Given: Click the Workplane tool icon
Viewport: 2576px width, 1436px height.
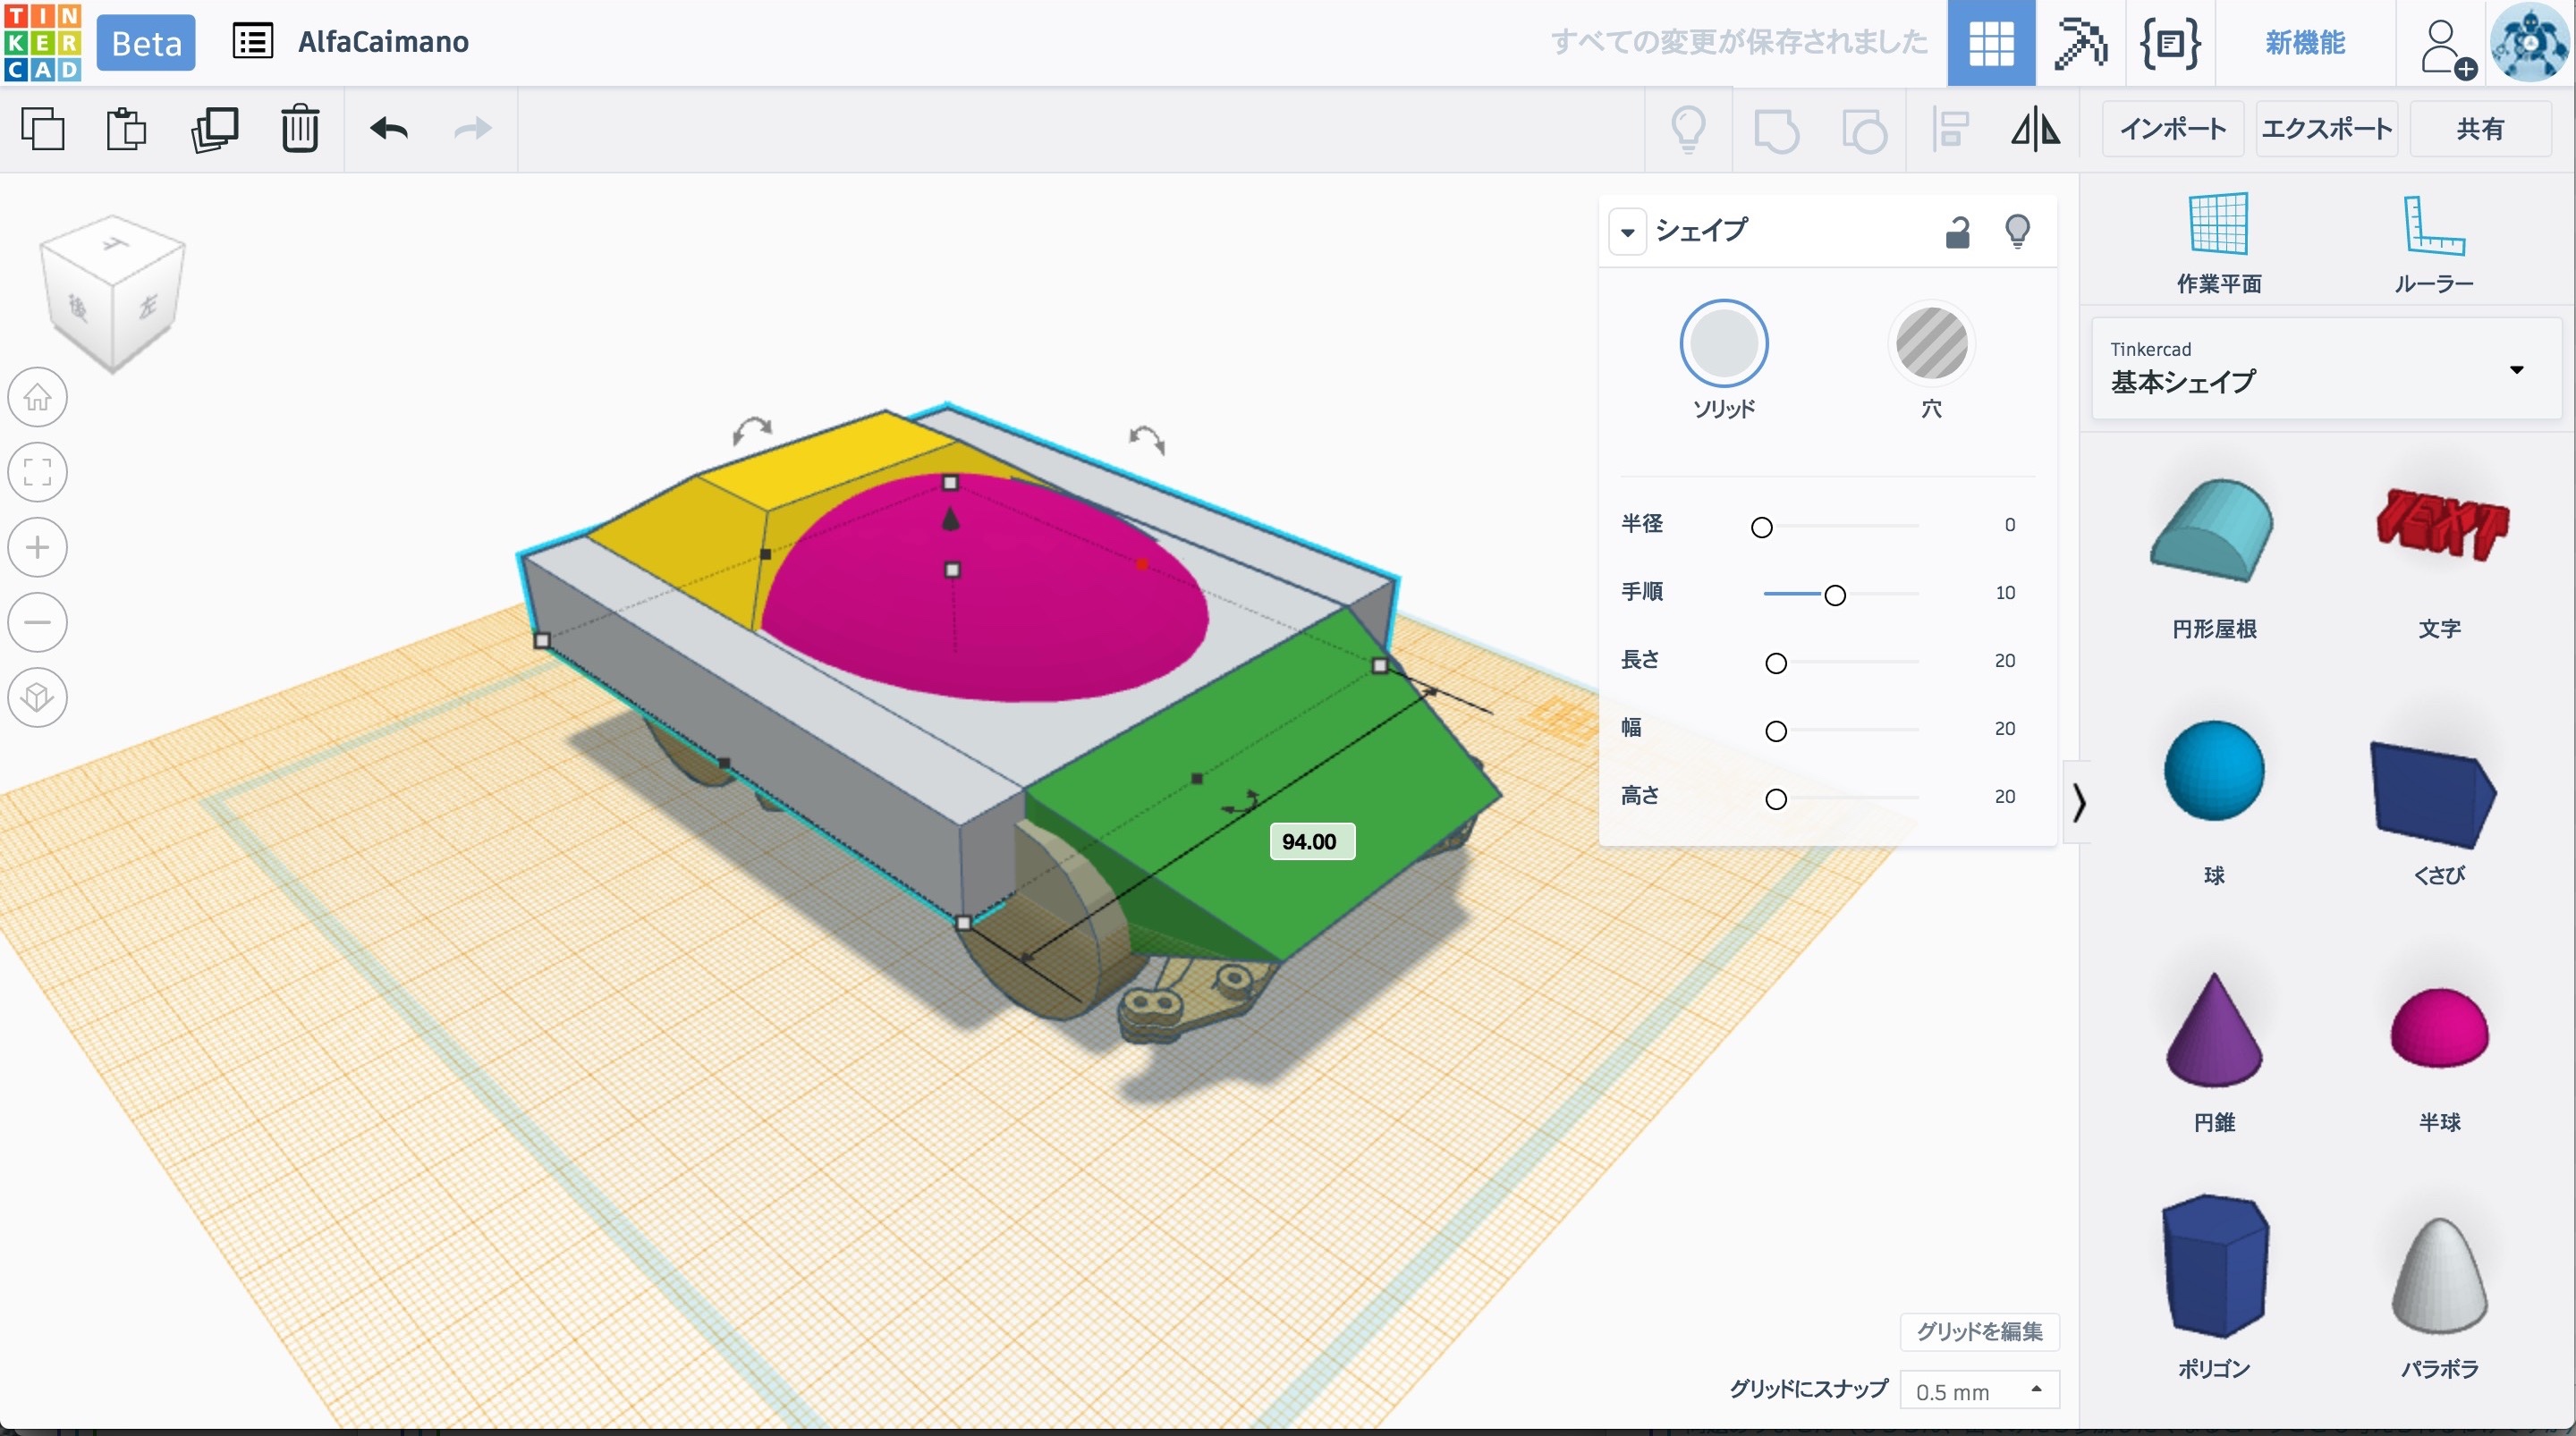Looking at the screenshot, I should tap(2219, 224).
